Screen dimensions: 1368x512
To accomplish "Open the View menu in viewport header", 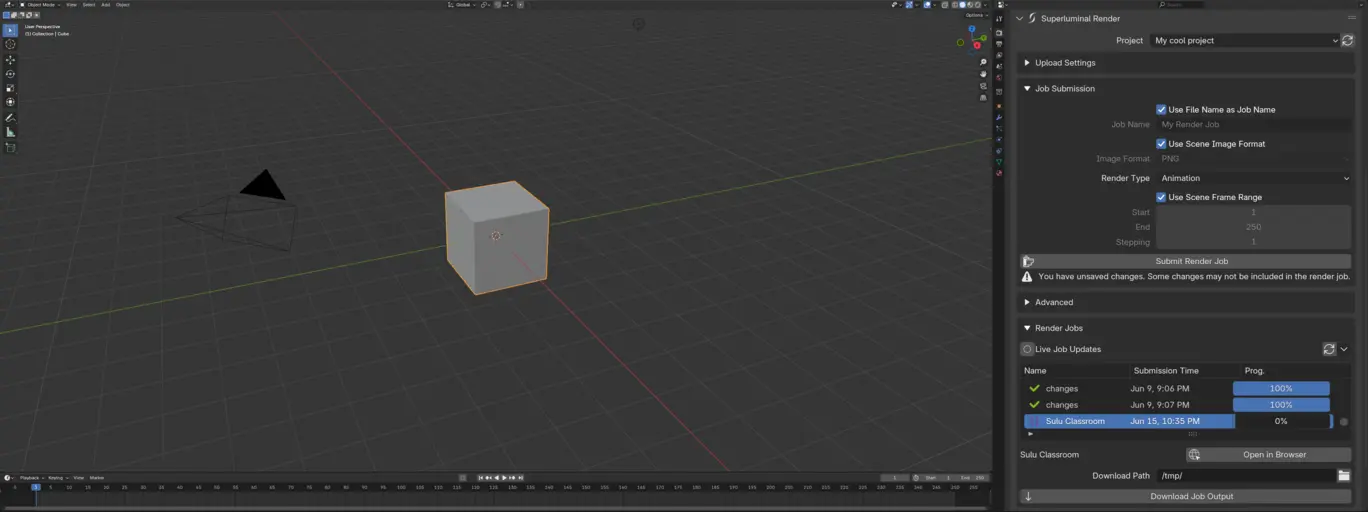I will pyautogui.click(x=71, y=5).
